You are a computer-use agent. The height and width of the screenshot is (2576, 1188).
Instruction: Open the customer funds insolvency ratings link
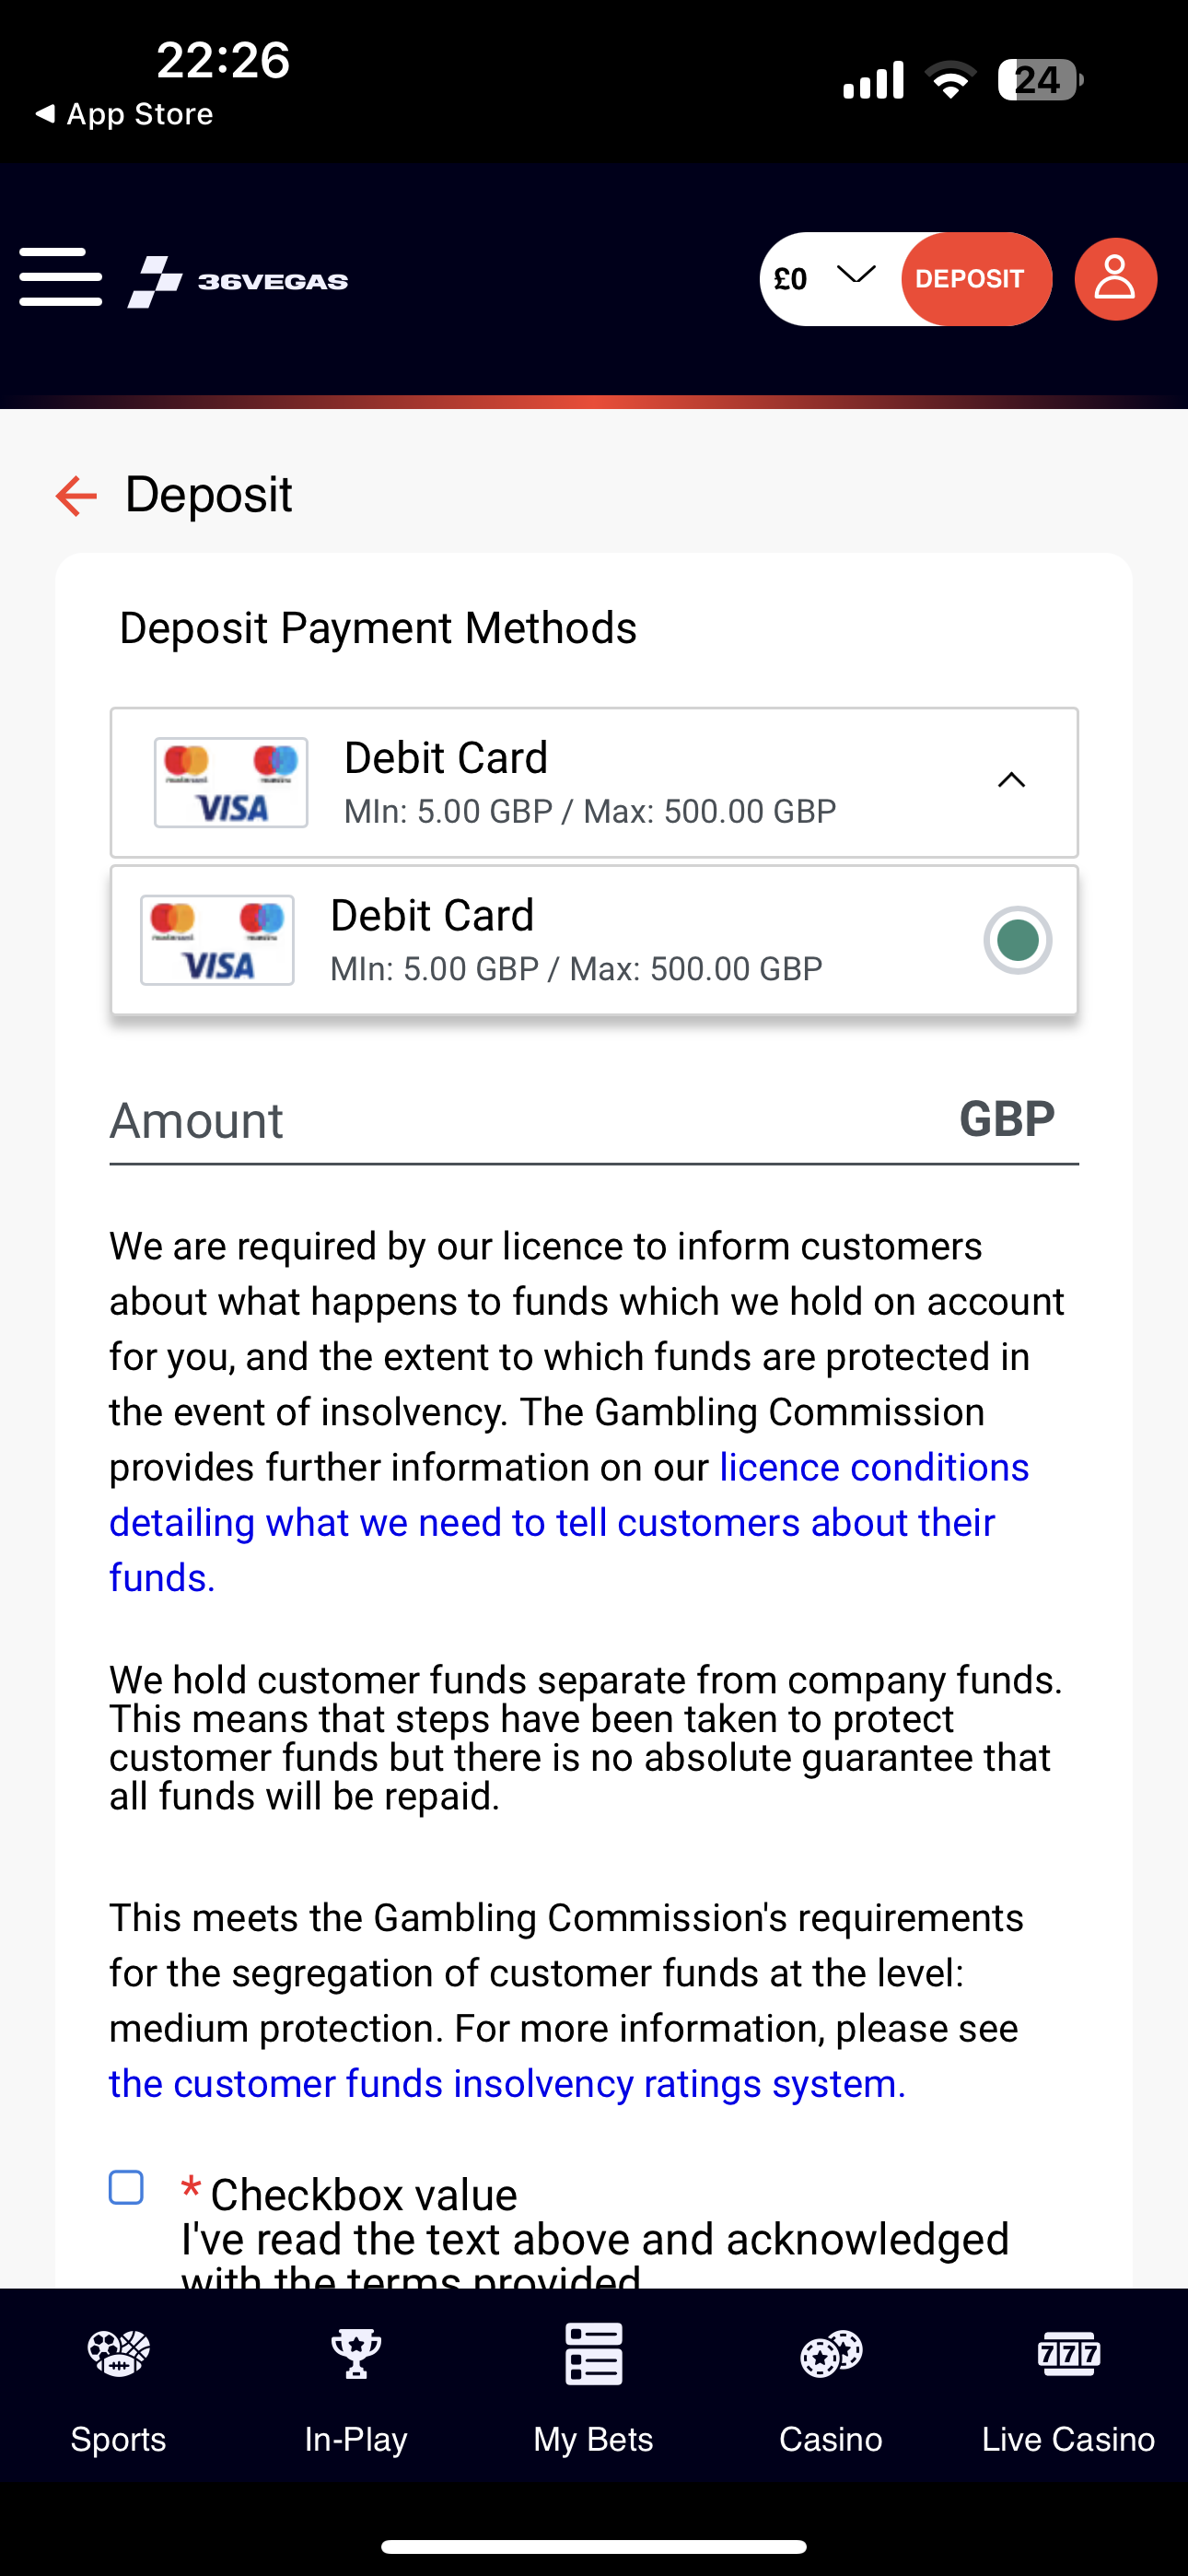[507, 2084]
